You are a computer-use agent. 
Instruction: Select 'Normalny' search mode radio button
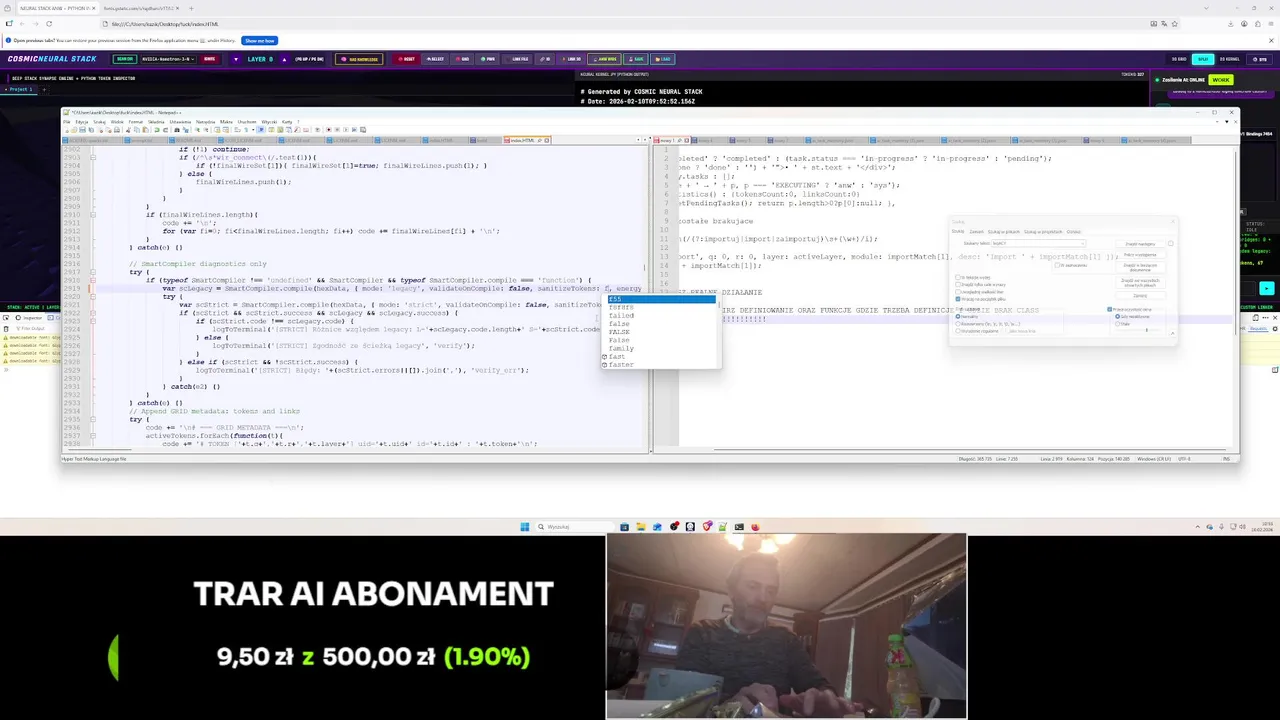click(958, 317)
